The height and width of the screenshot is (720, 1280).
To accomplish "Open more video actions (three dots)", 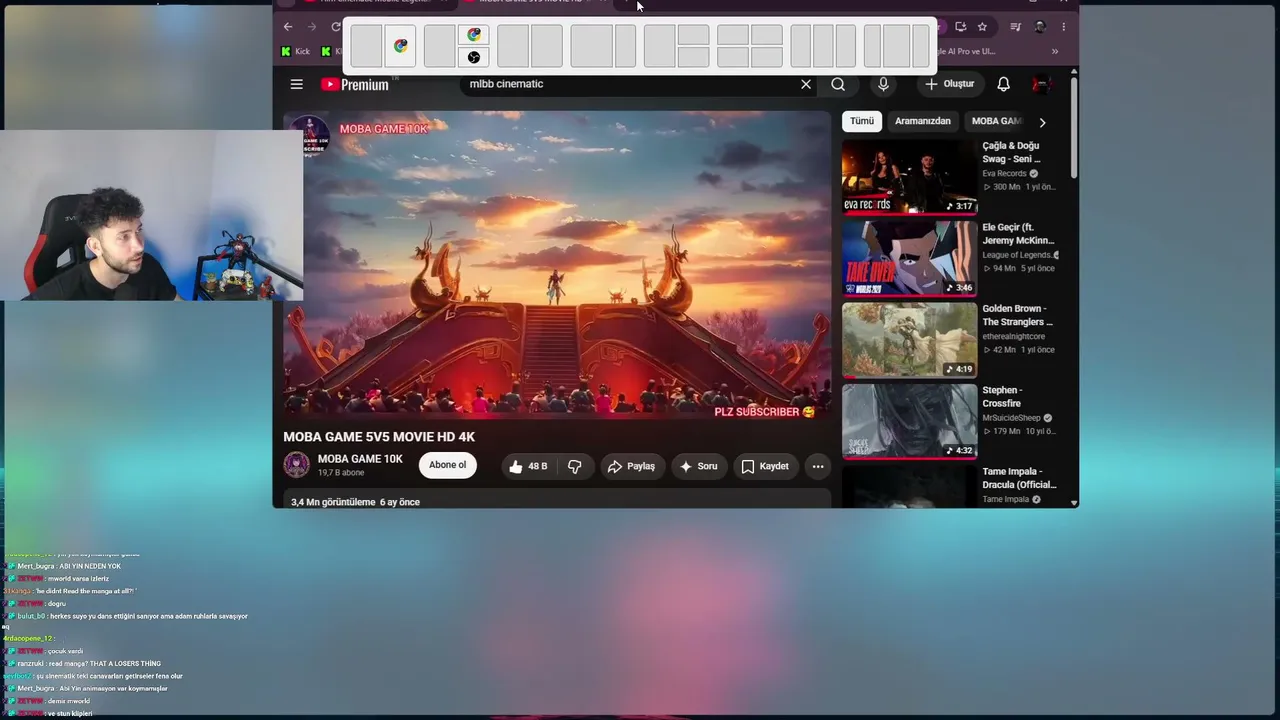I will pyautogui.click(x=818, y=466).
